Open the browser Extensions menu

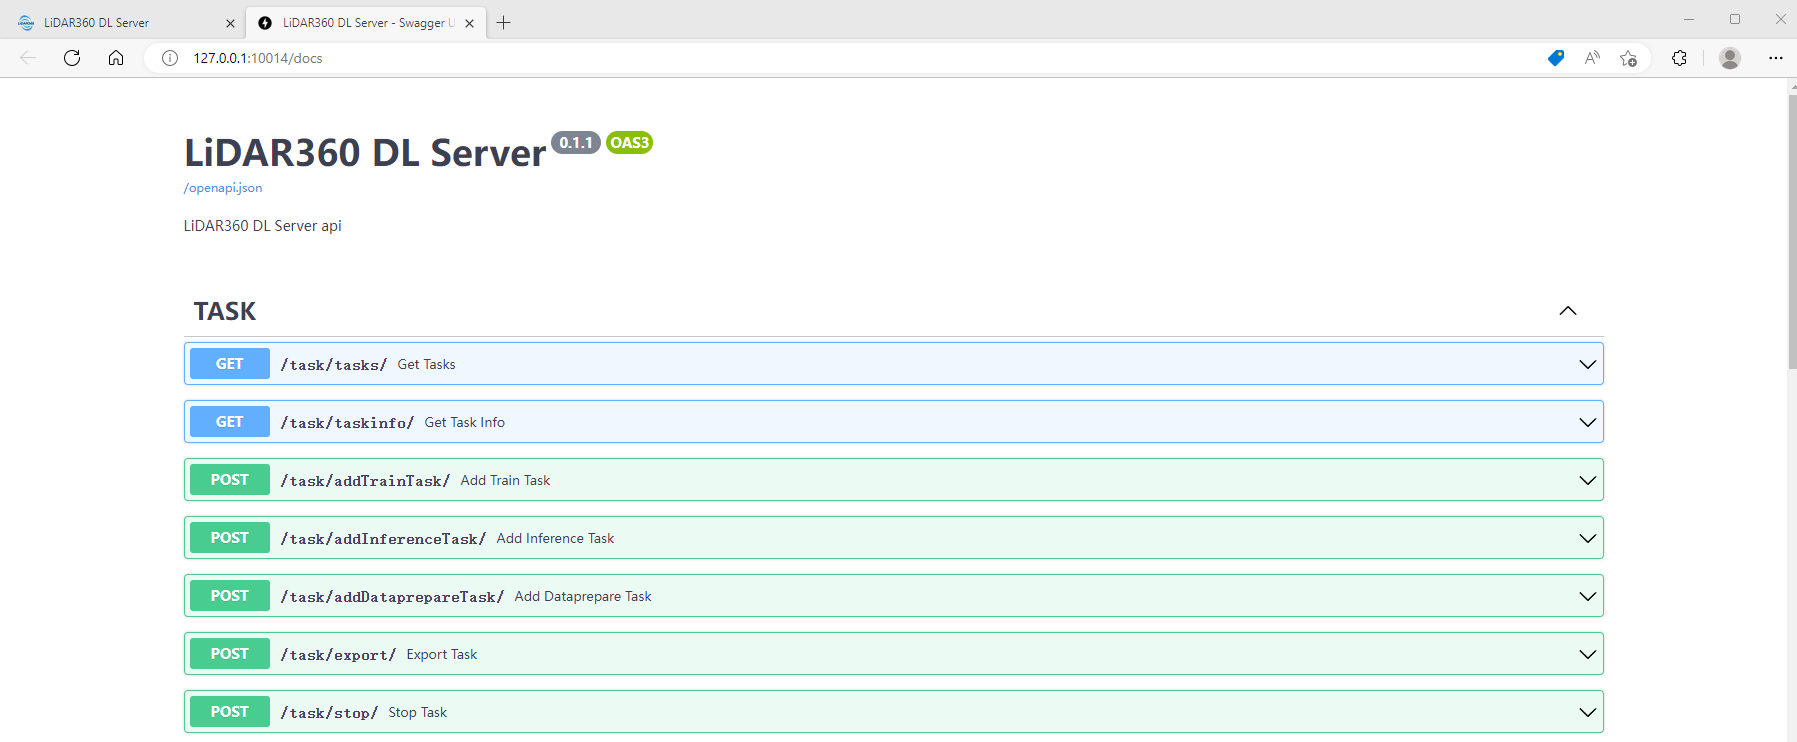point(1679,58)
